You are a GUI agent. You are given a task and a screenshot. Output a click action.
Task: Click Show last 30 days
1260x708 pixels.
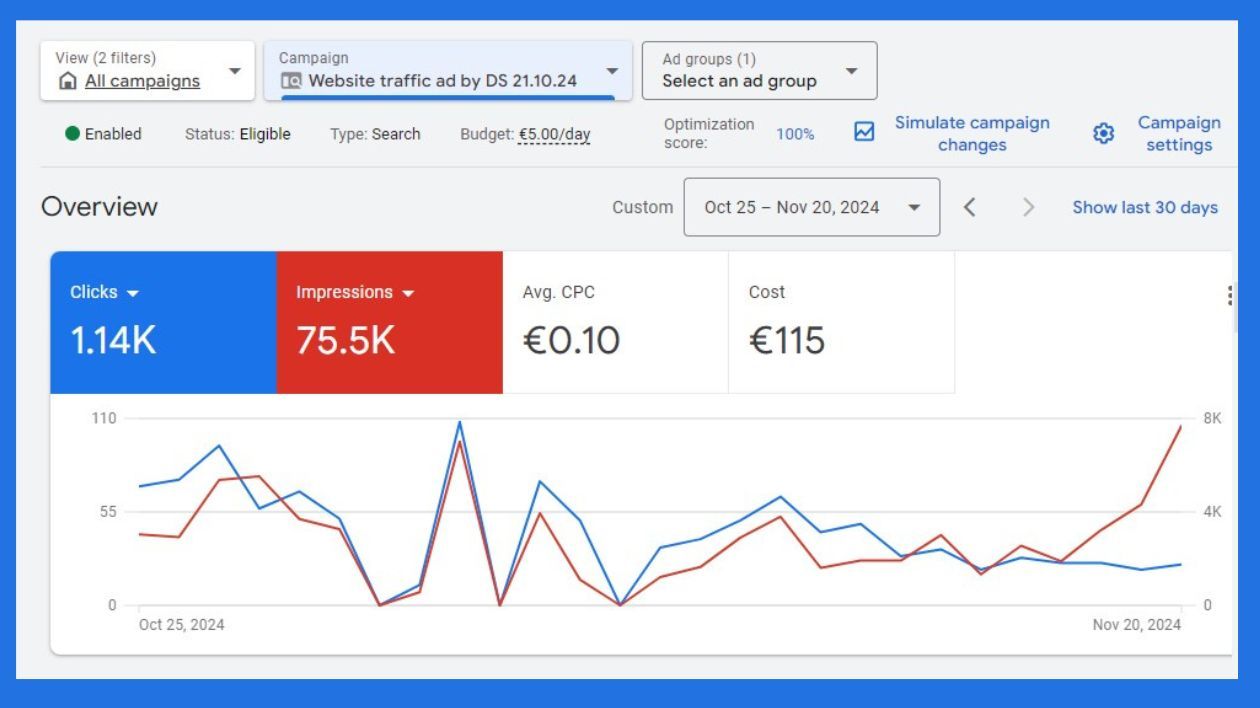tap(1145, 207)
